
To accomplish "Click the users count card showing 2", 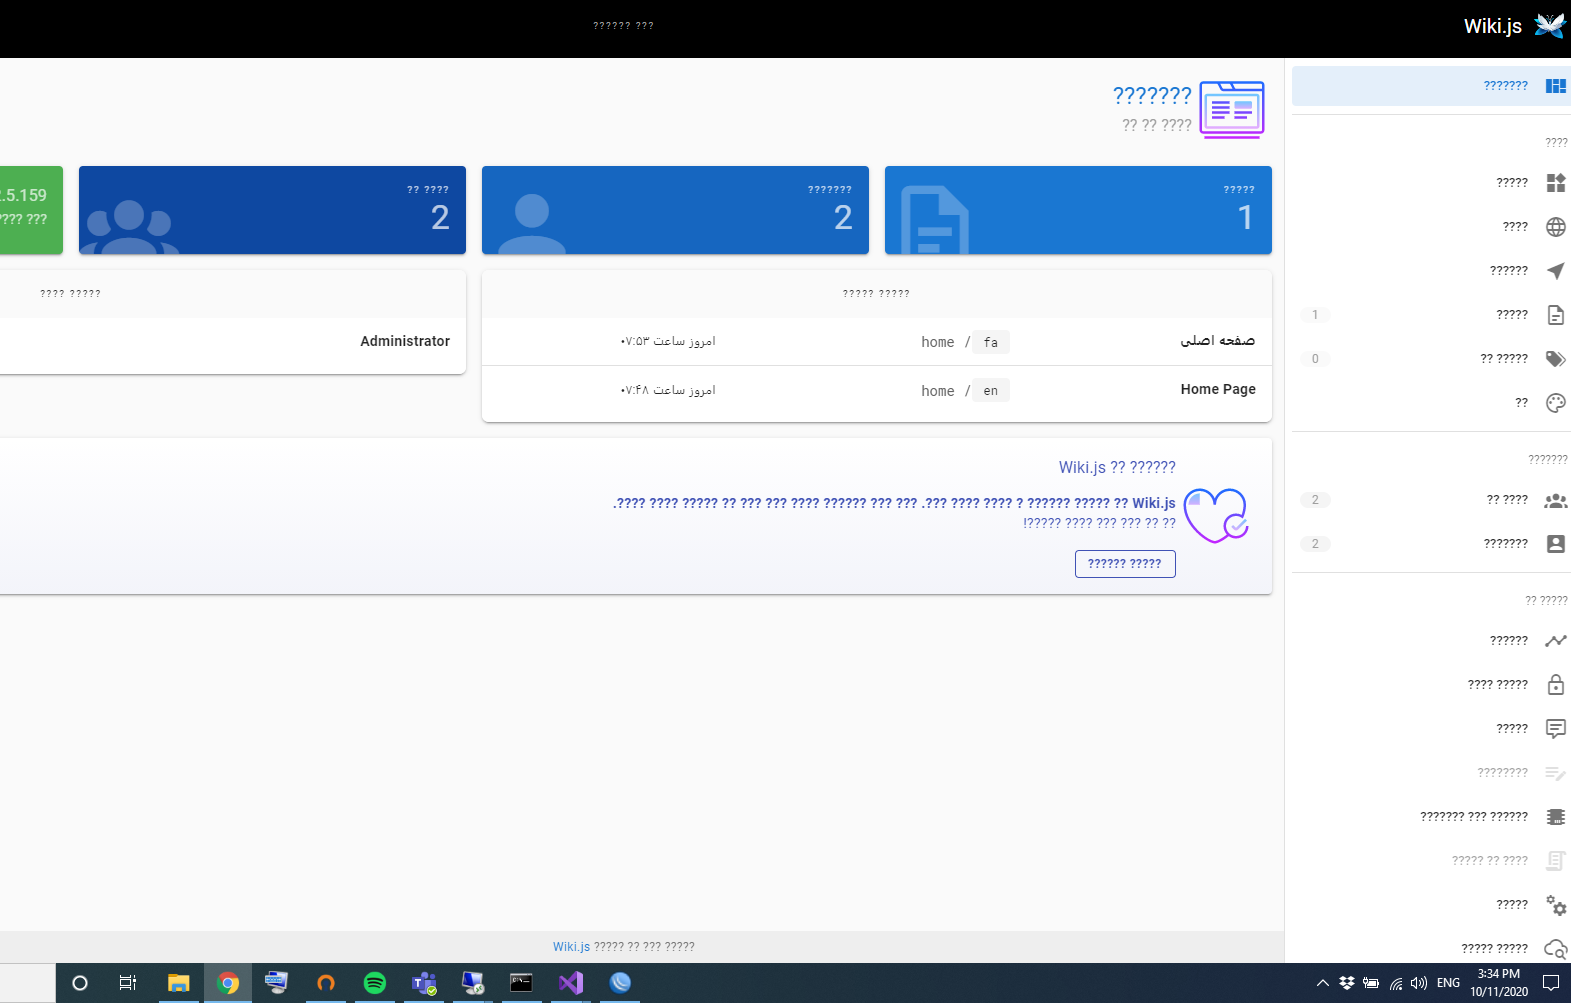I will tap(675, 210).
